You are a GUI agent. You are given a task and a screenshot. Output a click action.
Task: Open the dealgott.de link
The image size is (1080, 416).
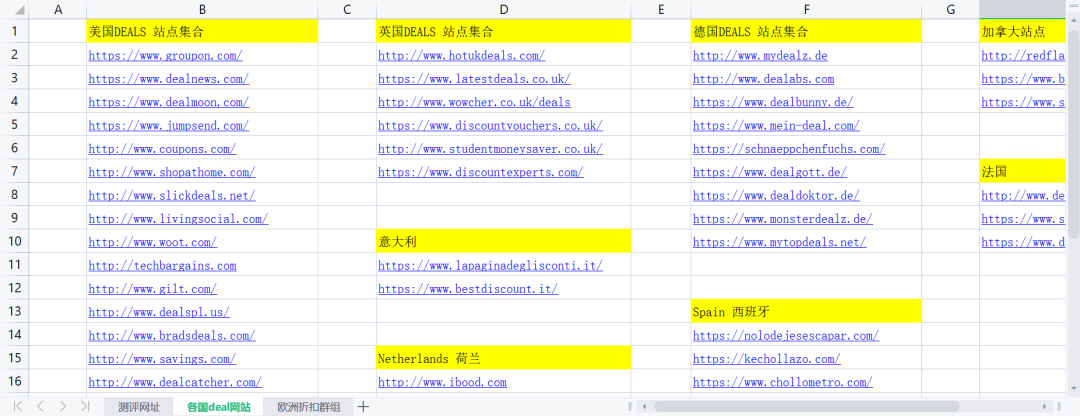point(769,172)
